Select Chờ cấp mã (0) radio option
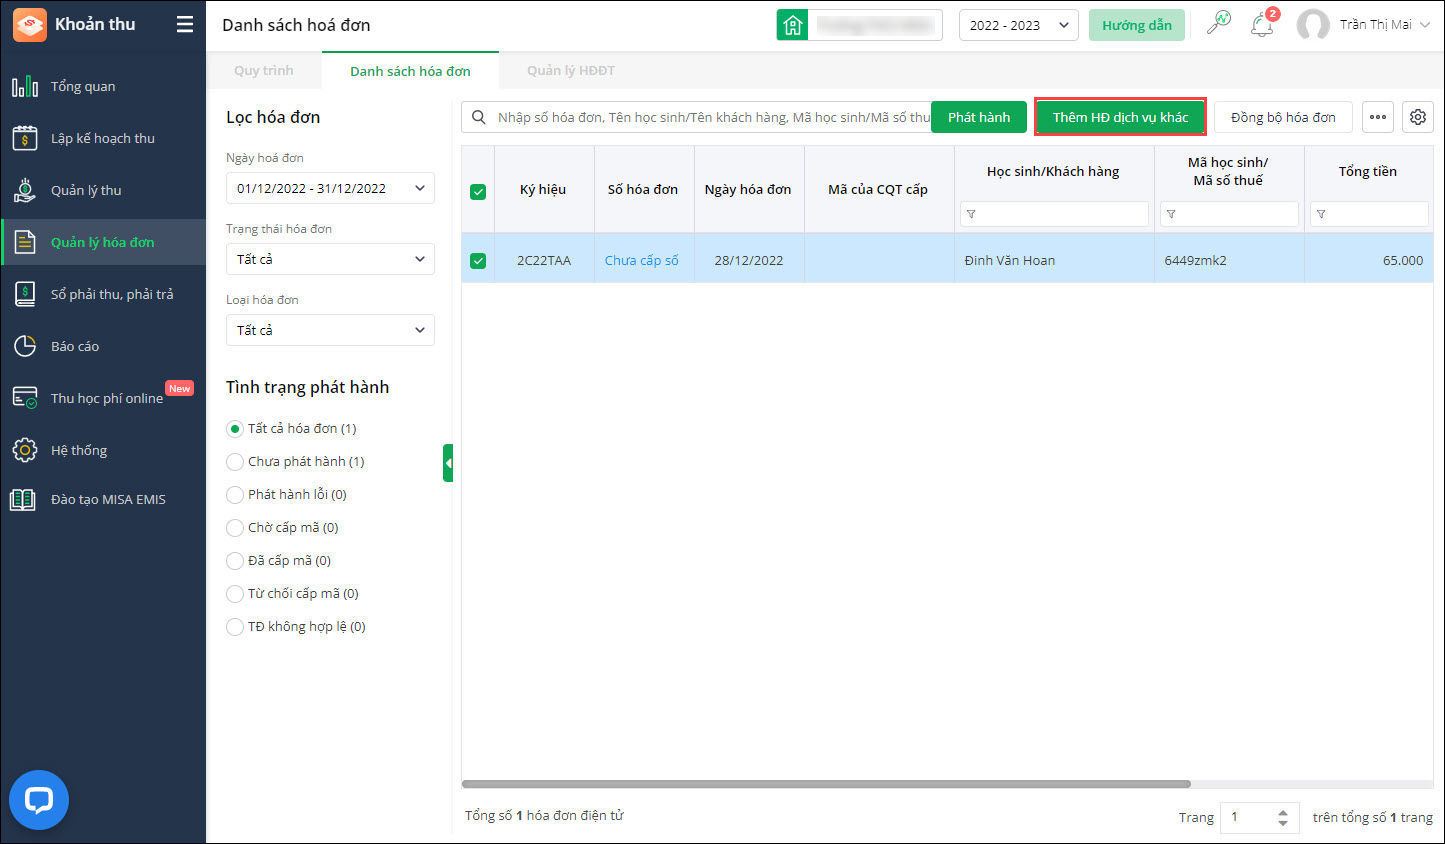The width and height of the screenshot is (1445, 844). click(x=235, y=528)
